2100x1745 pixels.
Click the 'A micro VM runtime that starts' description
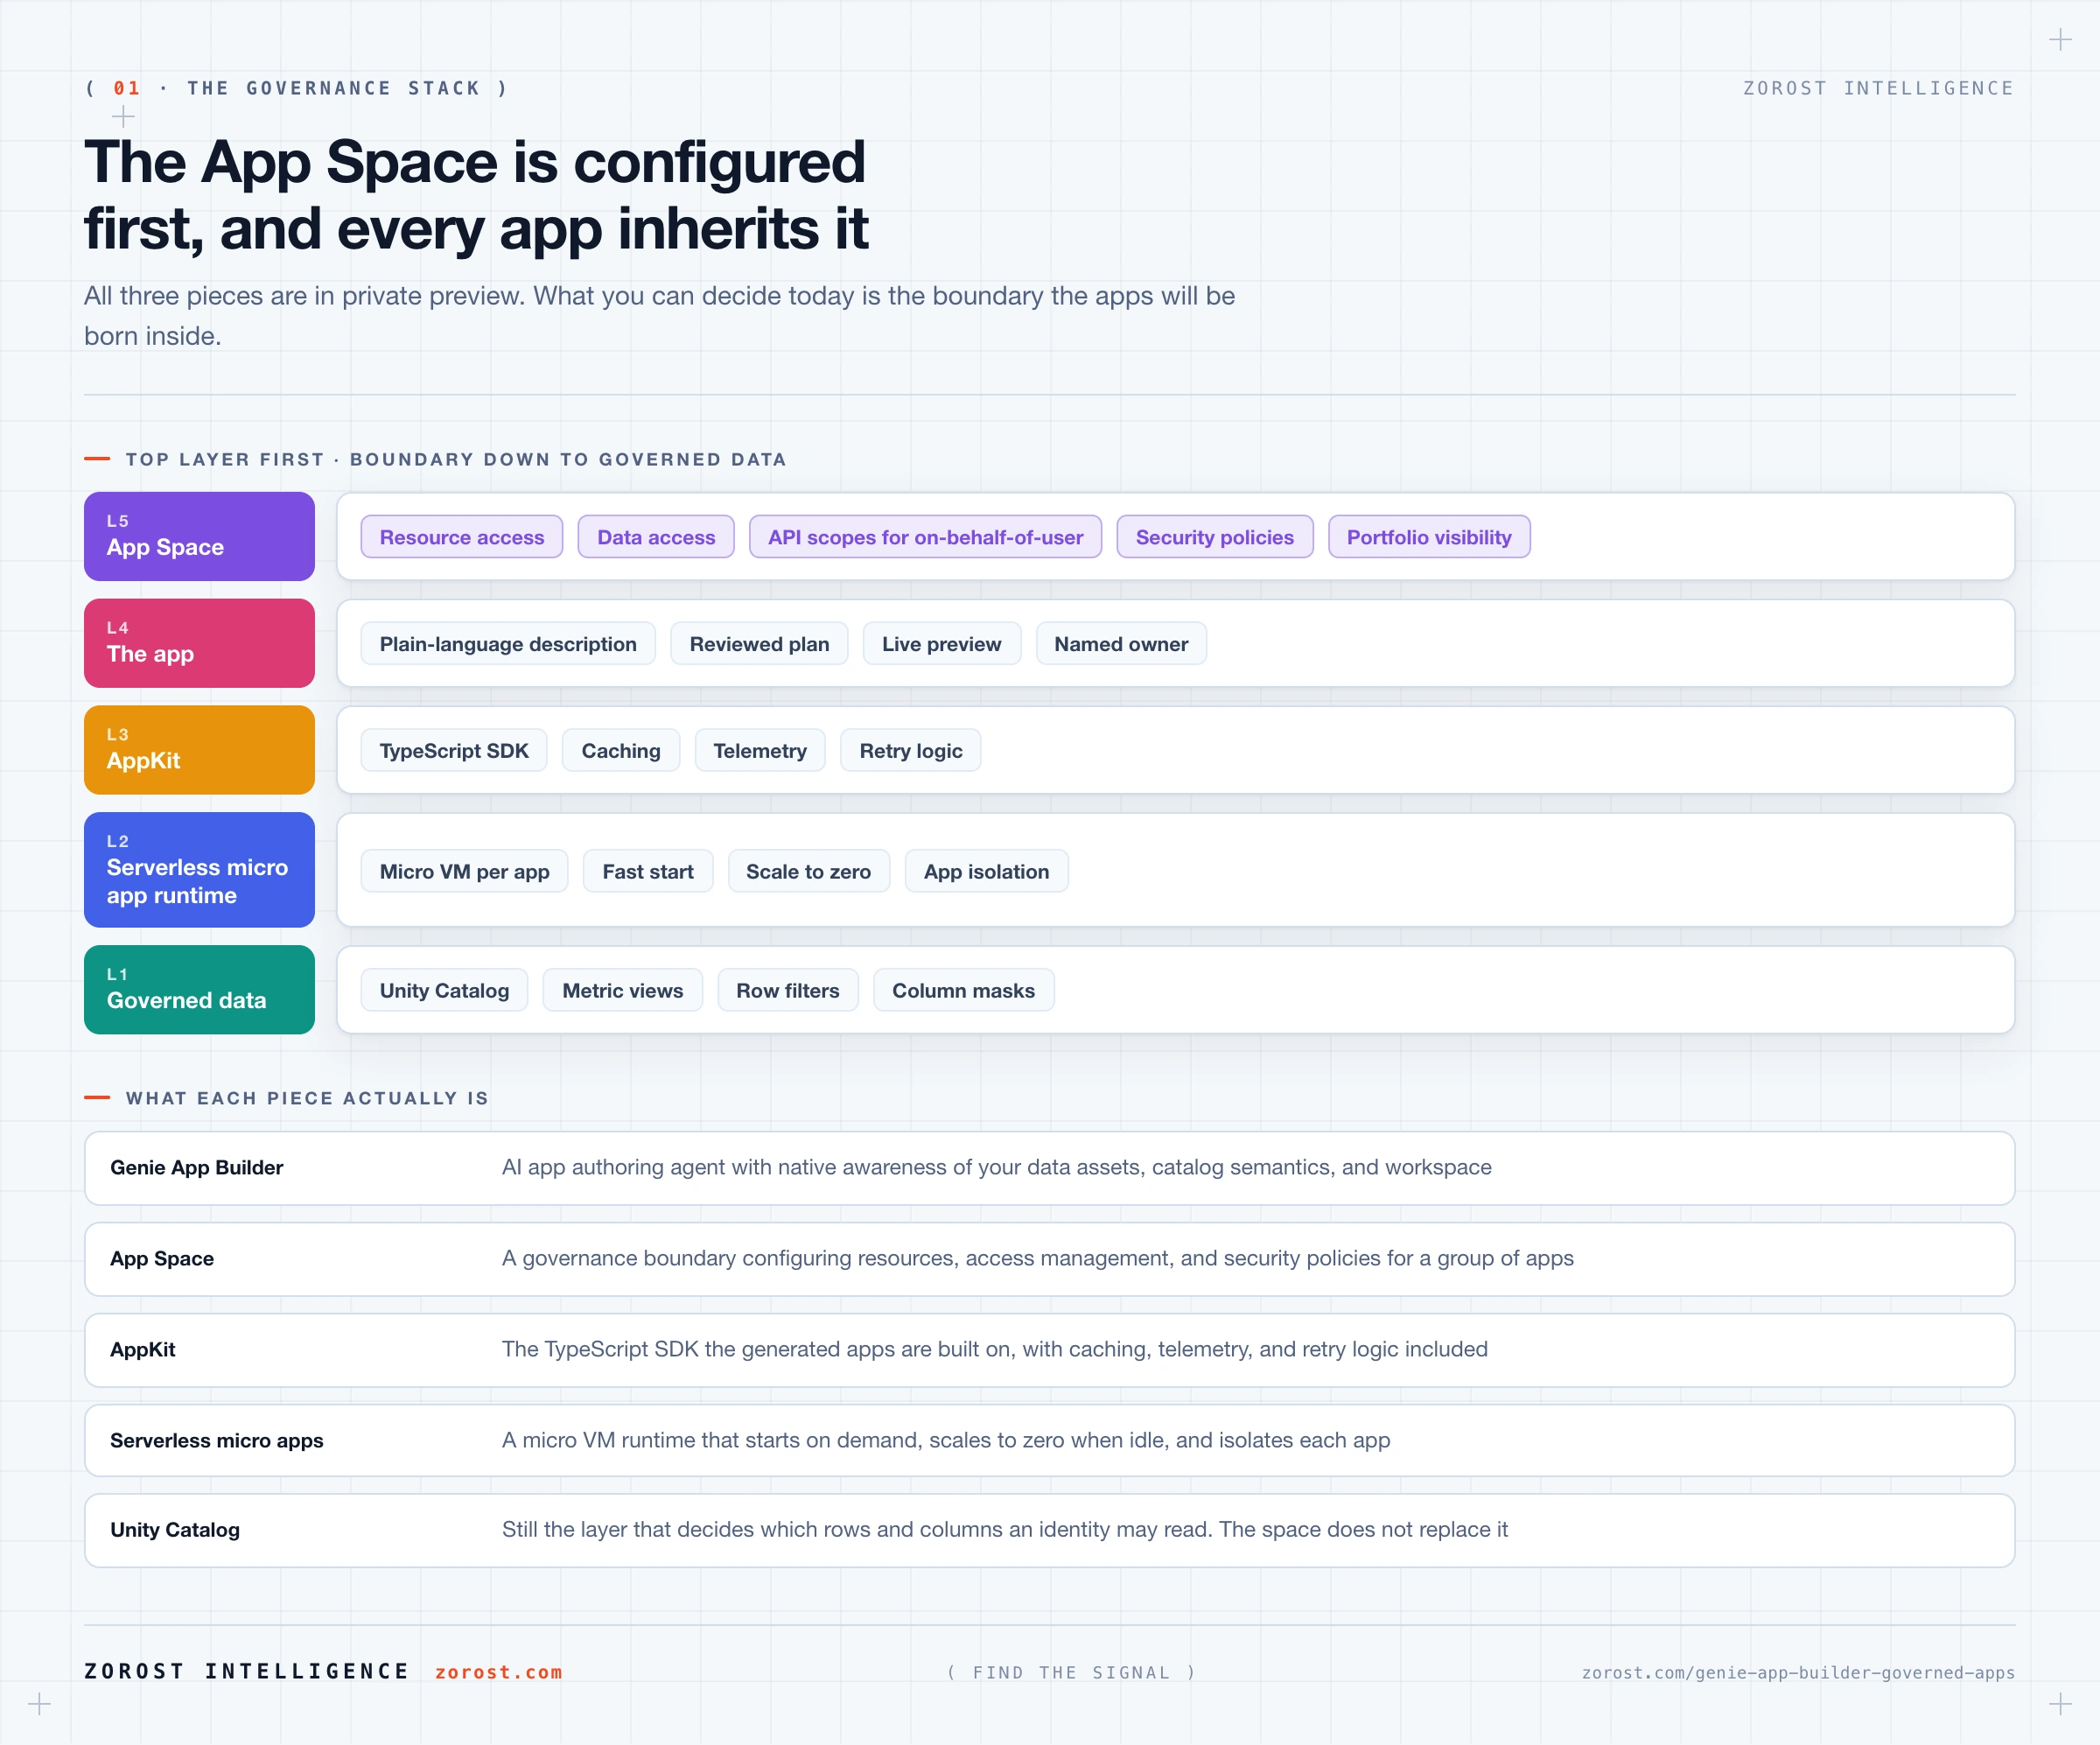tap(946, 1441)
